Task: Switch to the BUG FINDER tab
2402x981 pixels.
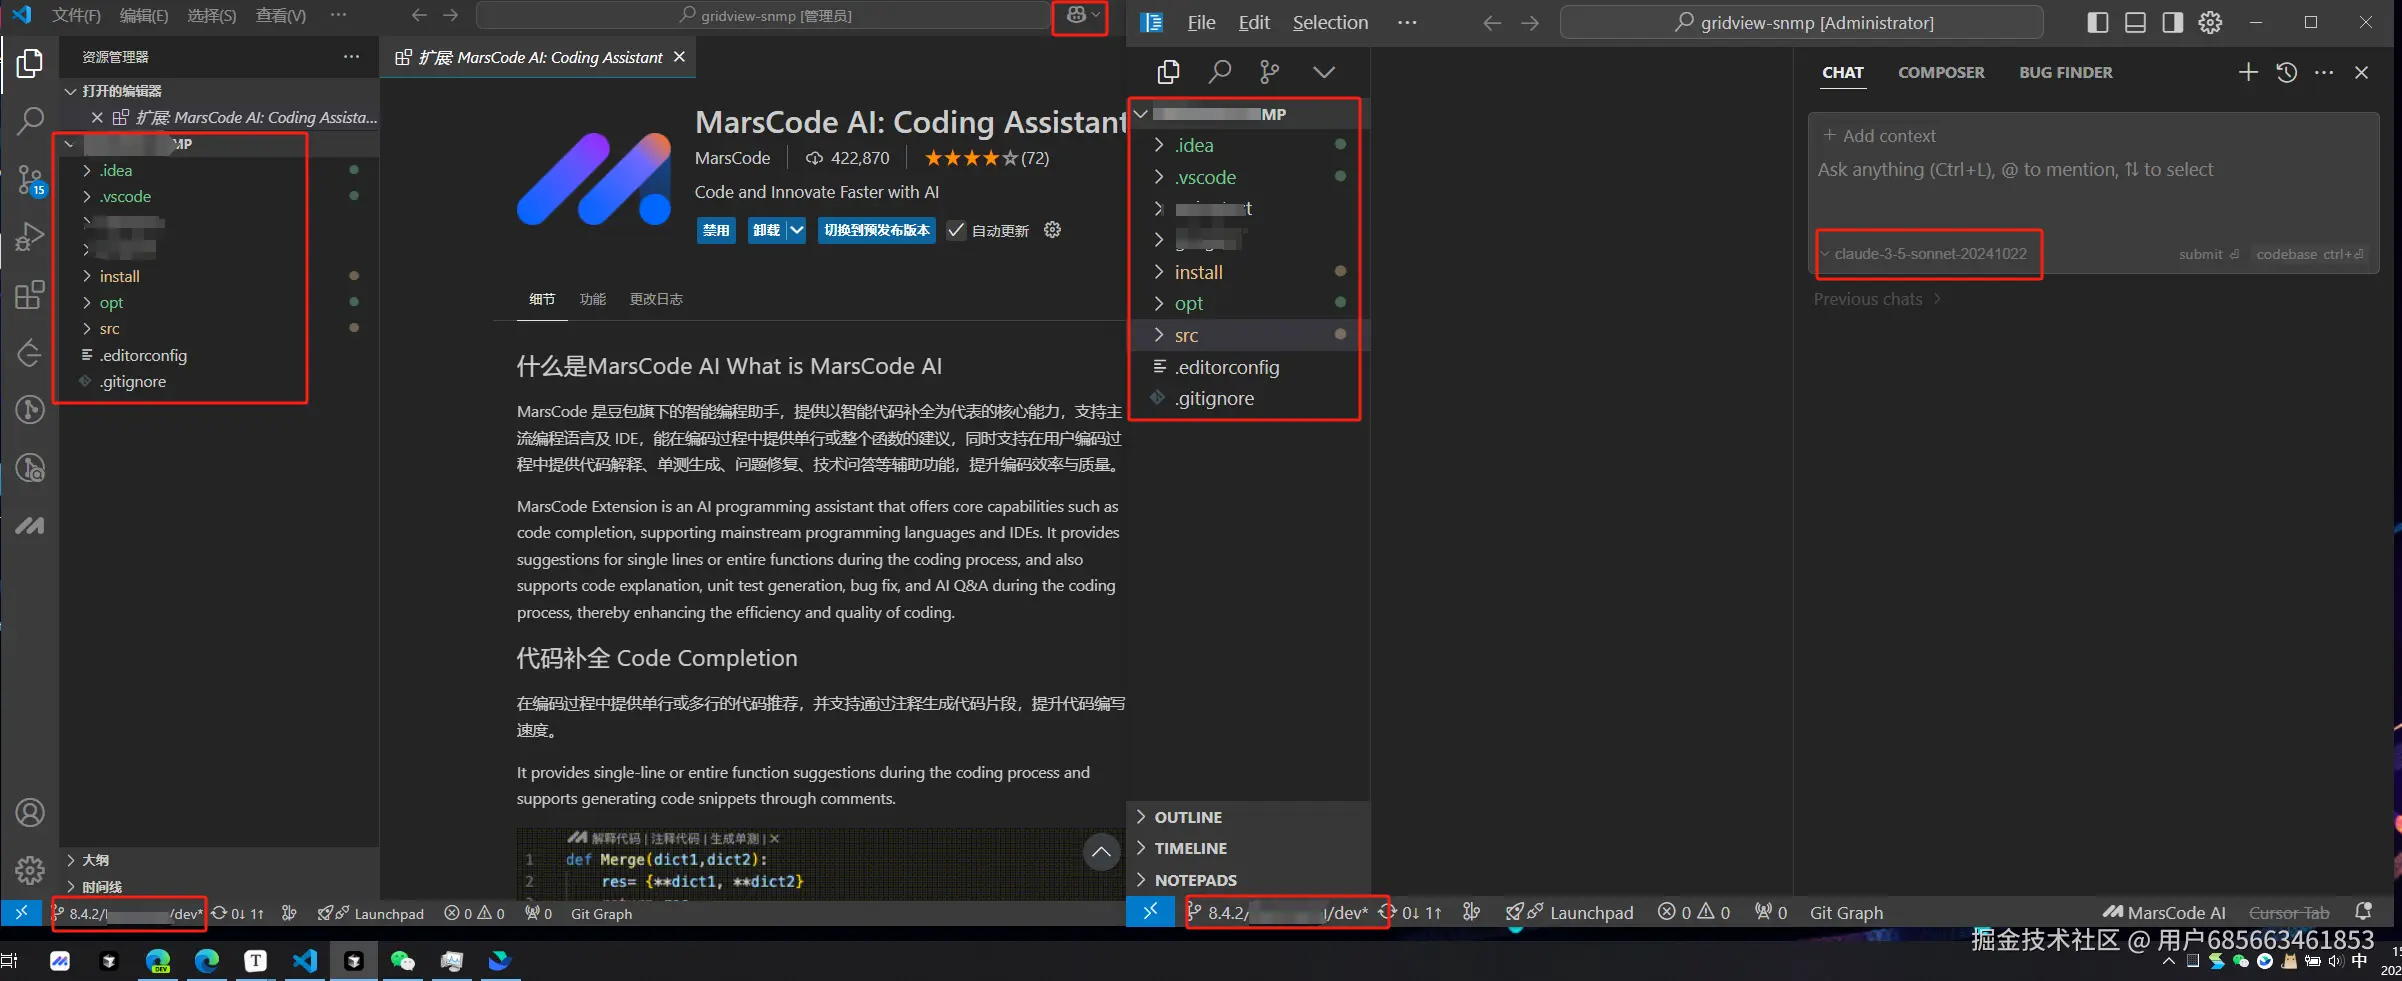Action: click(2066, 72)
